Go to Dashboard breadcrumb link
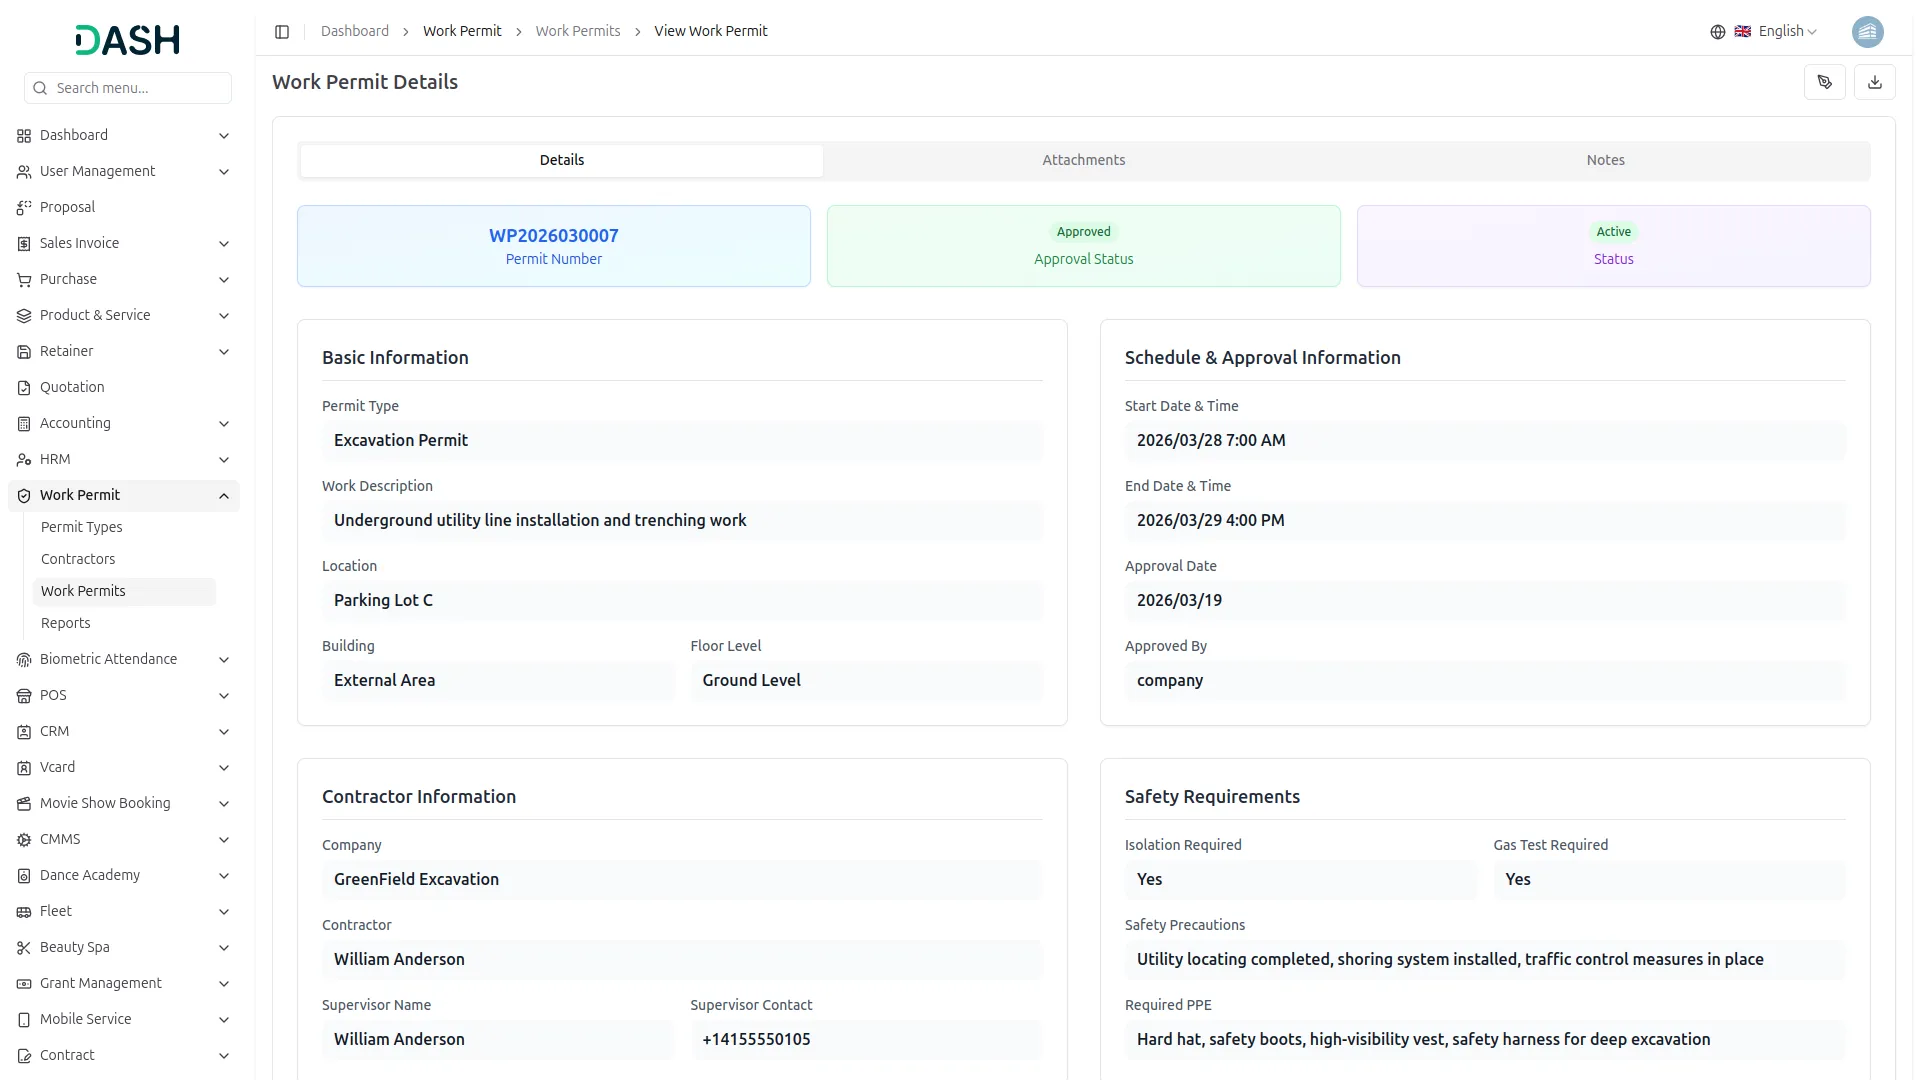Screen dimensions: 1920x1080 354,32
